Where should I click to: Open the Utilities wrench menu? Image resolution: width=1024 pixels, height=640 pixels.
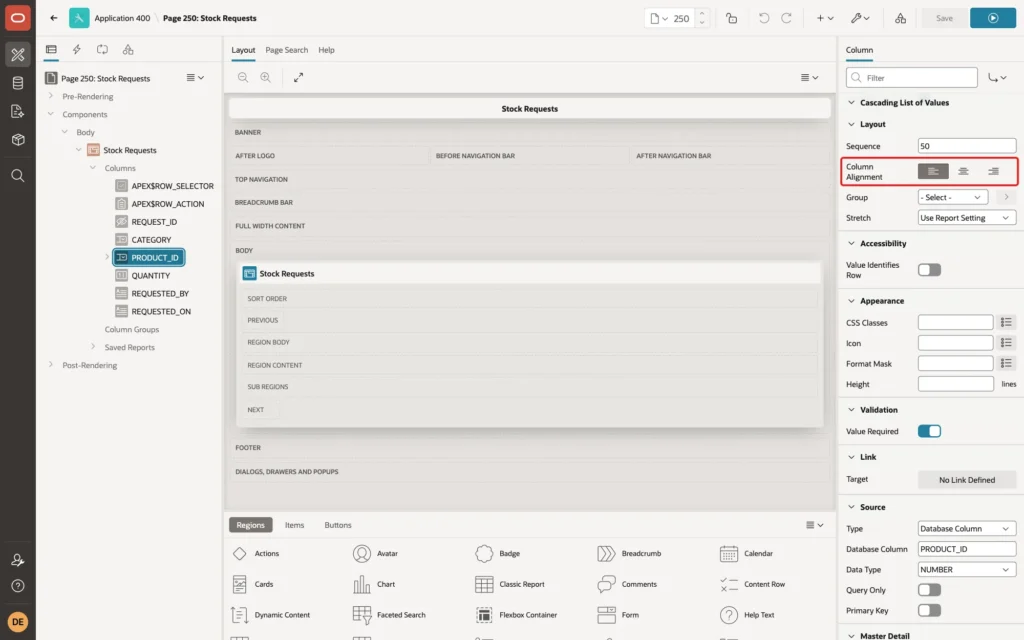859,18
